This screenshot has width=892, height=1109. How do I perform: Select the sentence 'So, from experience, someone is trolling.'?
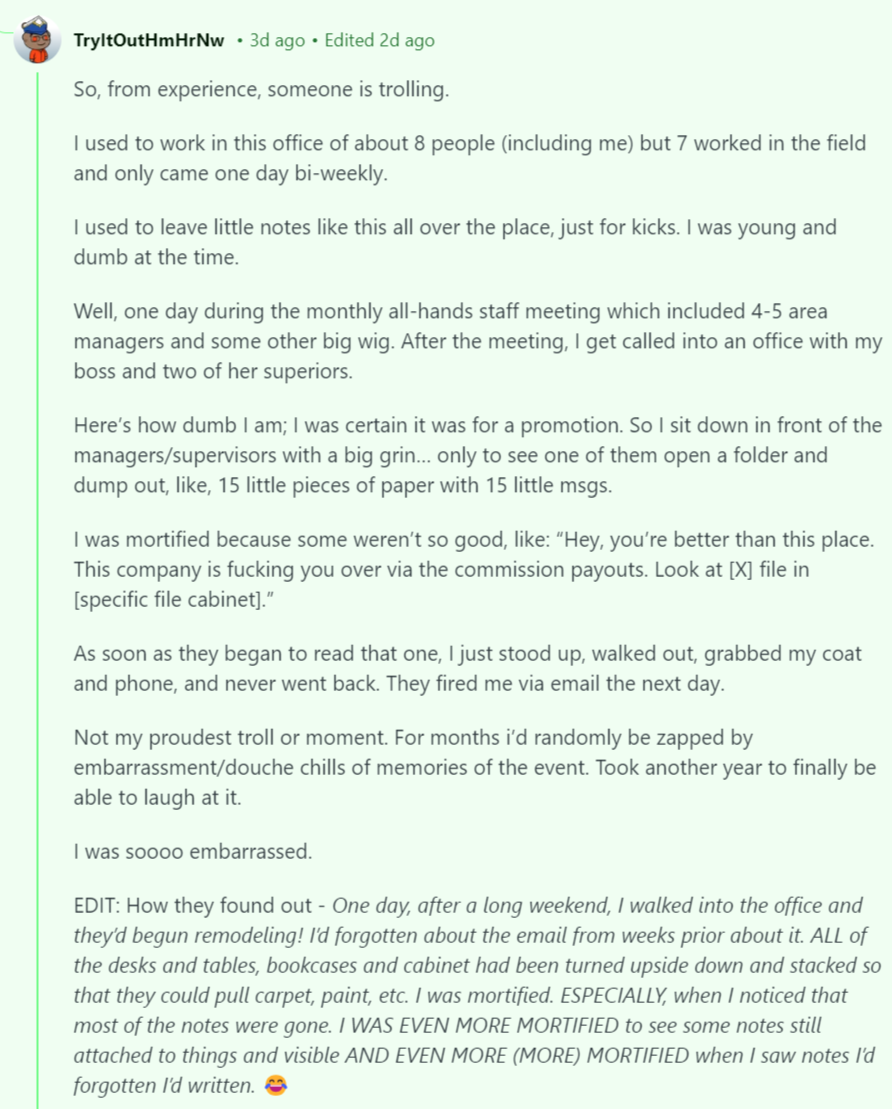(x=261, y=90)
